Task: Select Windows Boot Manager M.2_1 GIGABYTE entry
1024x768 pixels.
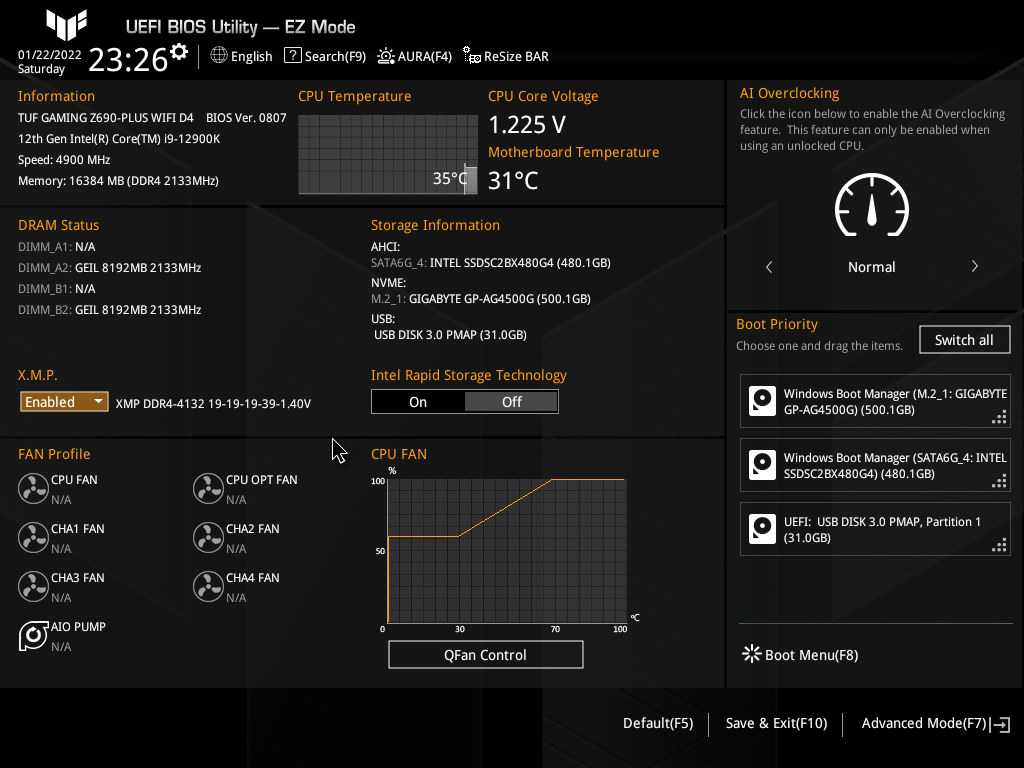Action: tap(875, 401)
